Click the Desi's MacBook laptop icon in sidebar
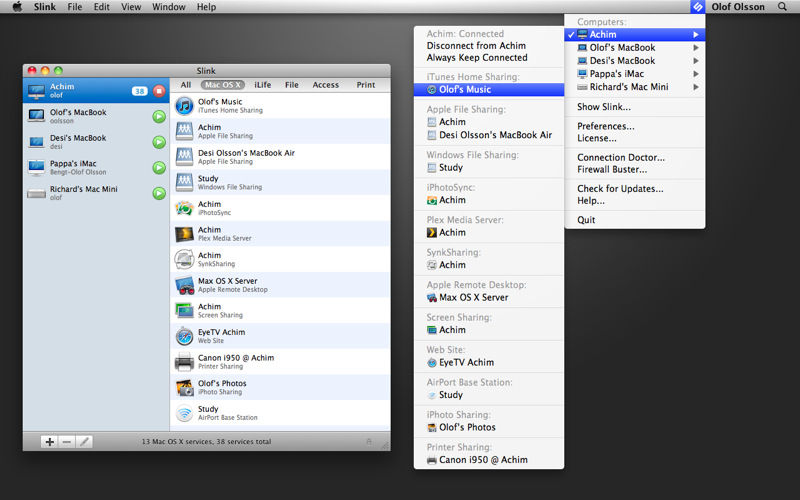800x500 pixels. 36,142
